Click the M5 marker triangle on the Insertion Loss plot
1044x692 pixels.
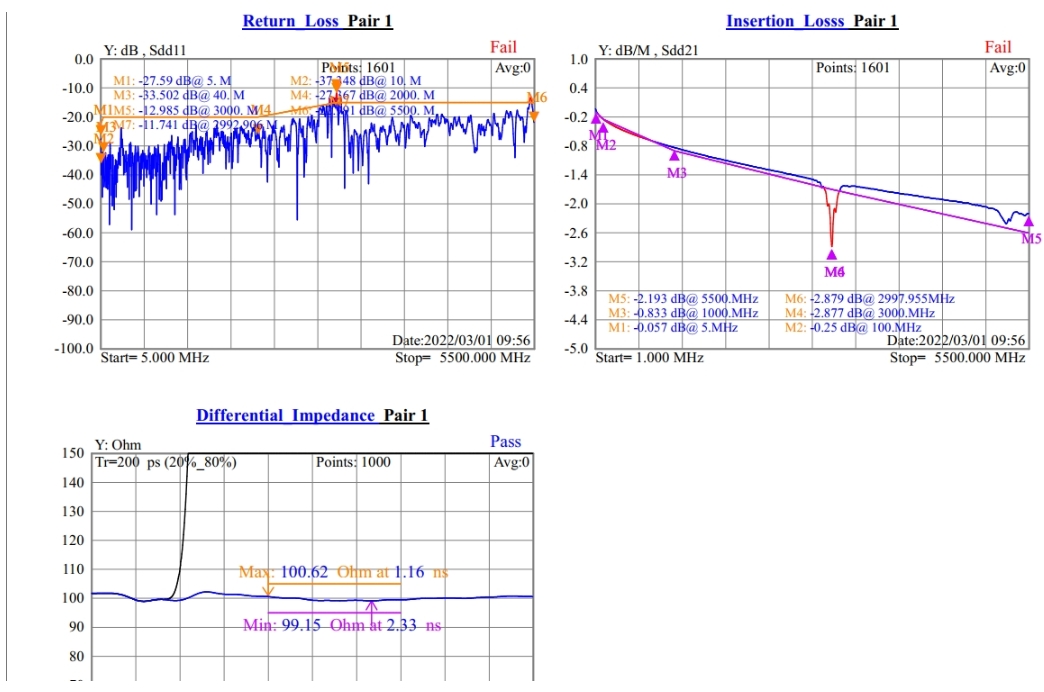[1029, 223]
